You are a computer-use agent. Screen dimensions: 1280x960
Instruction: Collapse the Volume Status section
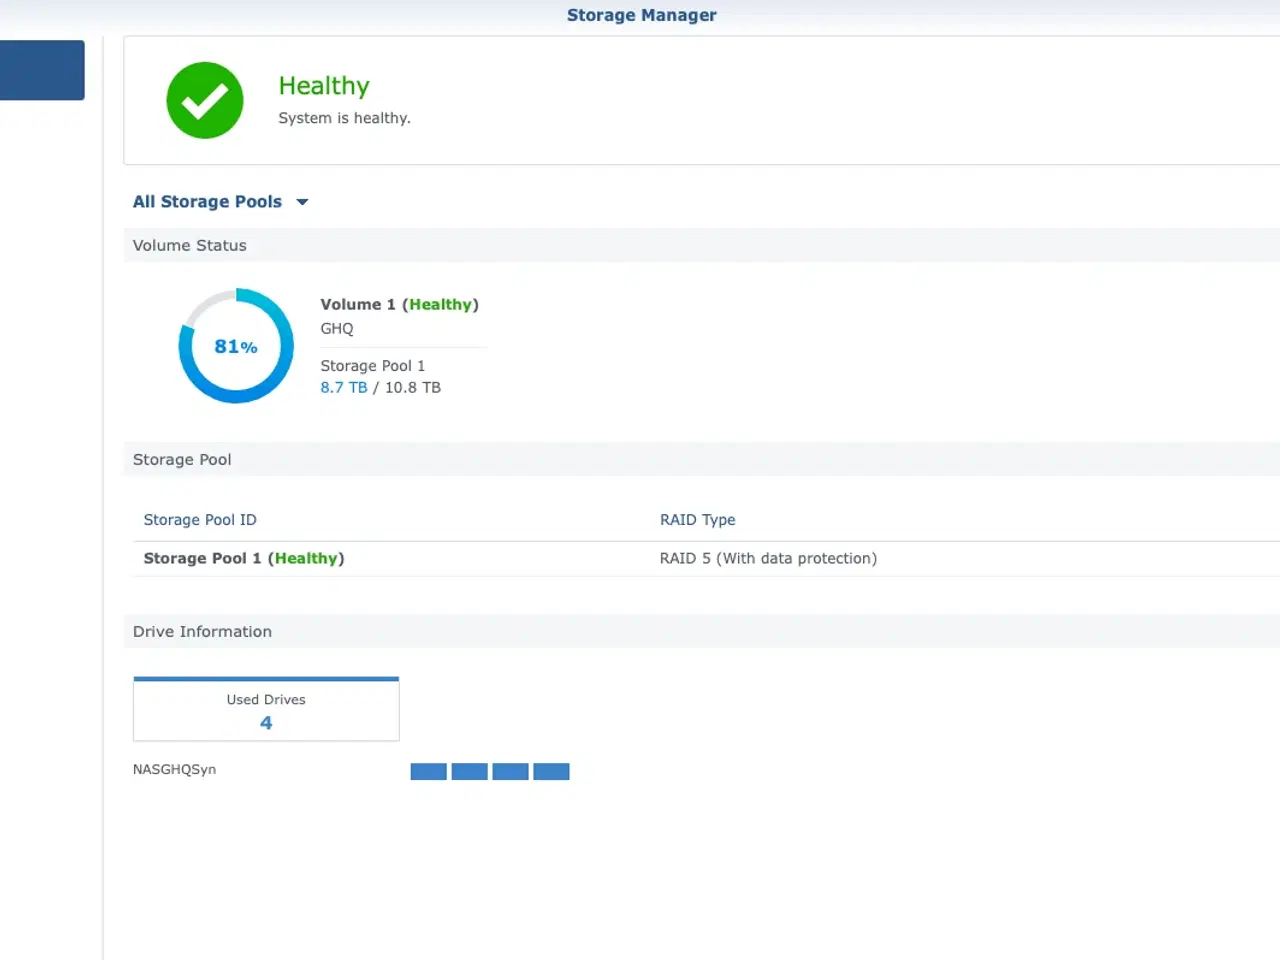pos(189,245)
